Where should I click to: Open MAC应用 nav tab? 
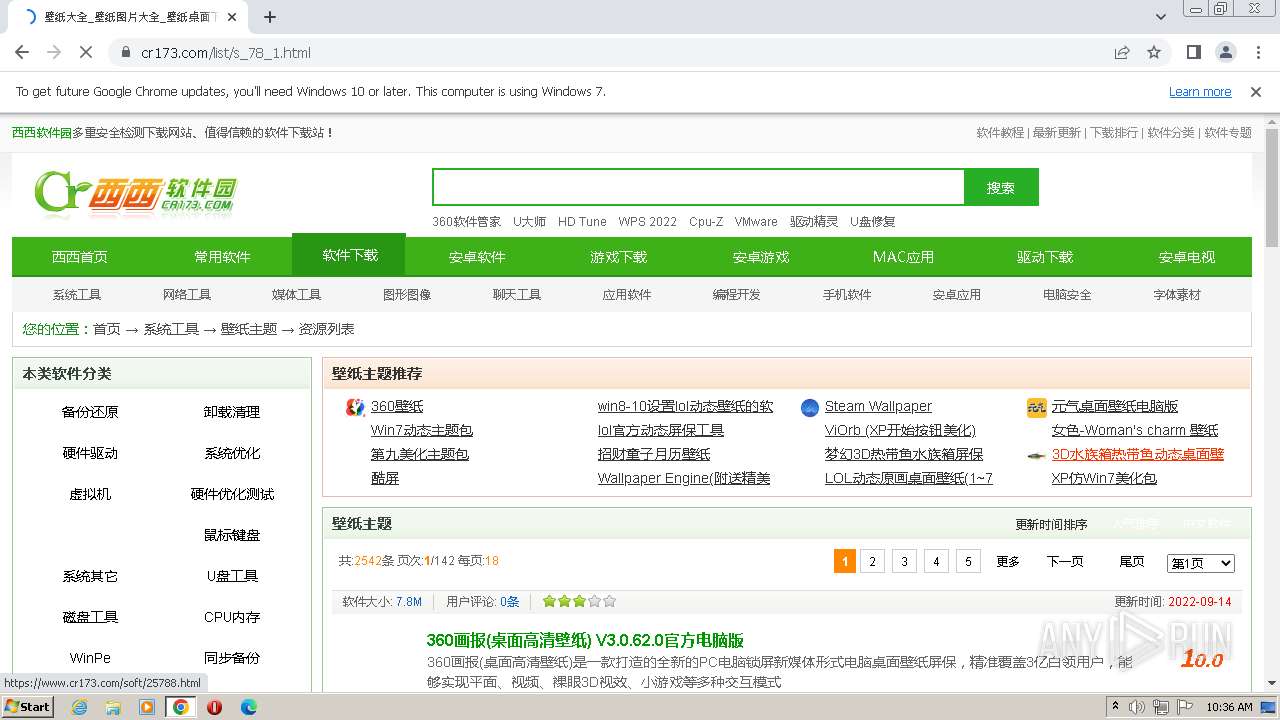click(903, 257)
